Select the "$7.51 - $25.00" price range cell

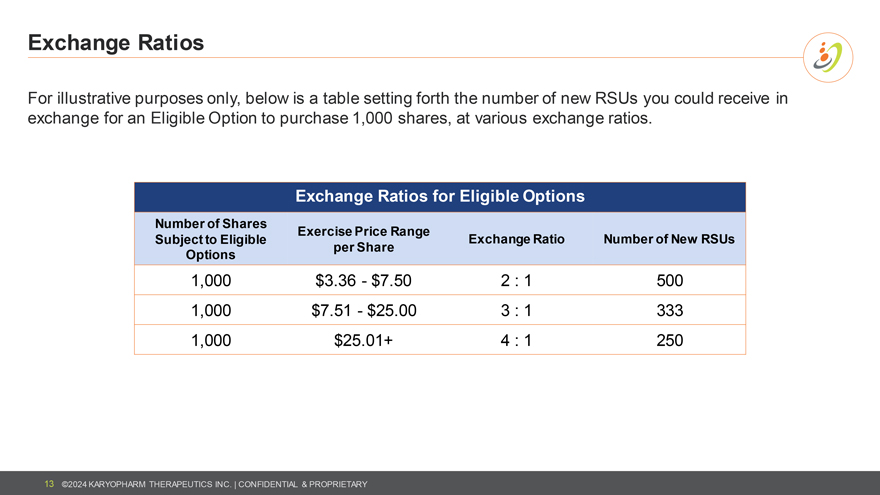[364, 310]
